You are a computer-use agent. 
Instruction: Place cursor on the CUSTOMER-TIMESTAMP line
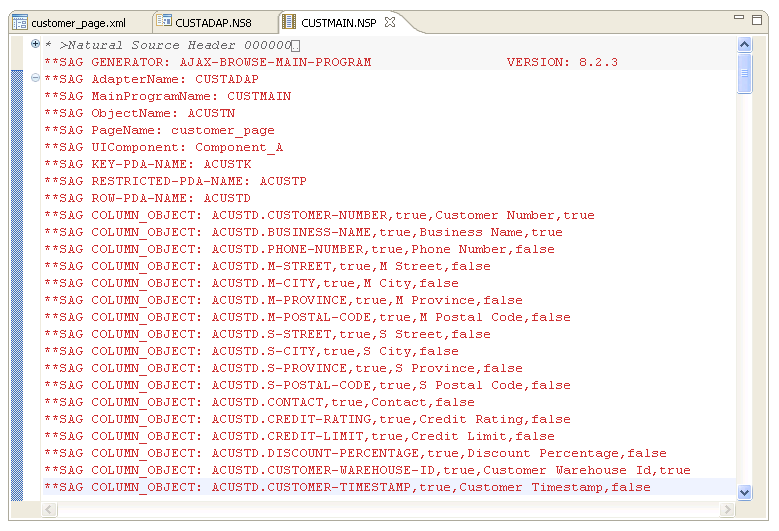pyautogui.click(x=346, y=488)
